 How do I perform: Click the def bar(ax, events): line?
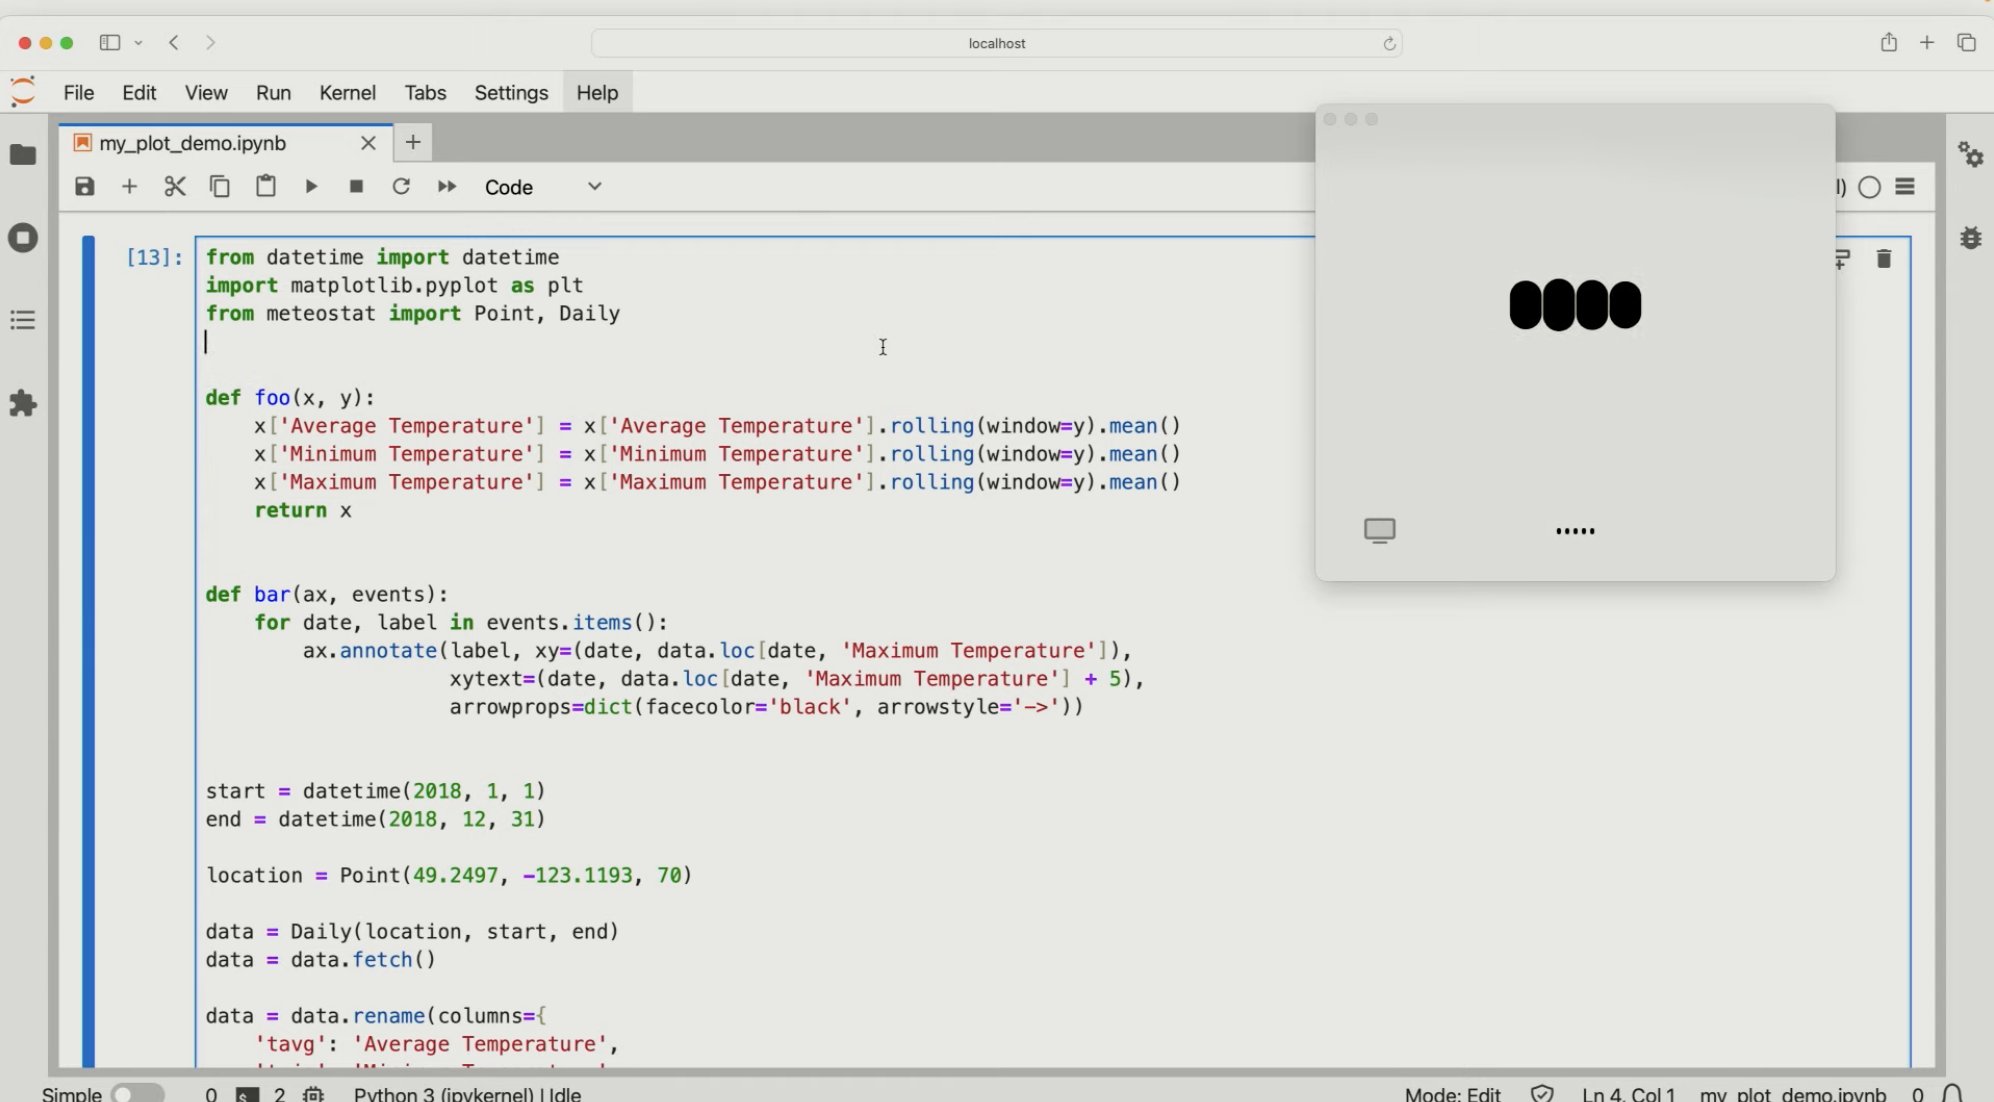coord(327,594)
